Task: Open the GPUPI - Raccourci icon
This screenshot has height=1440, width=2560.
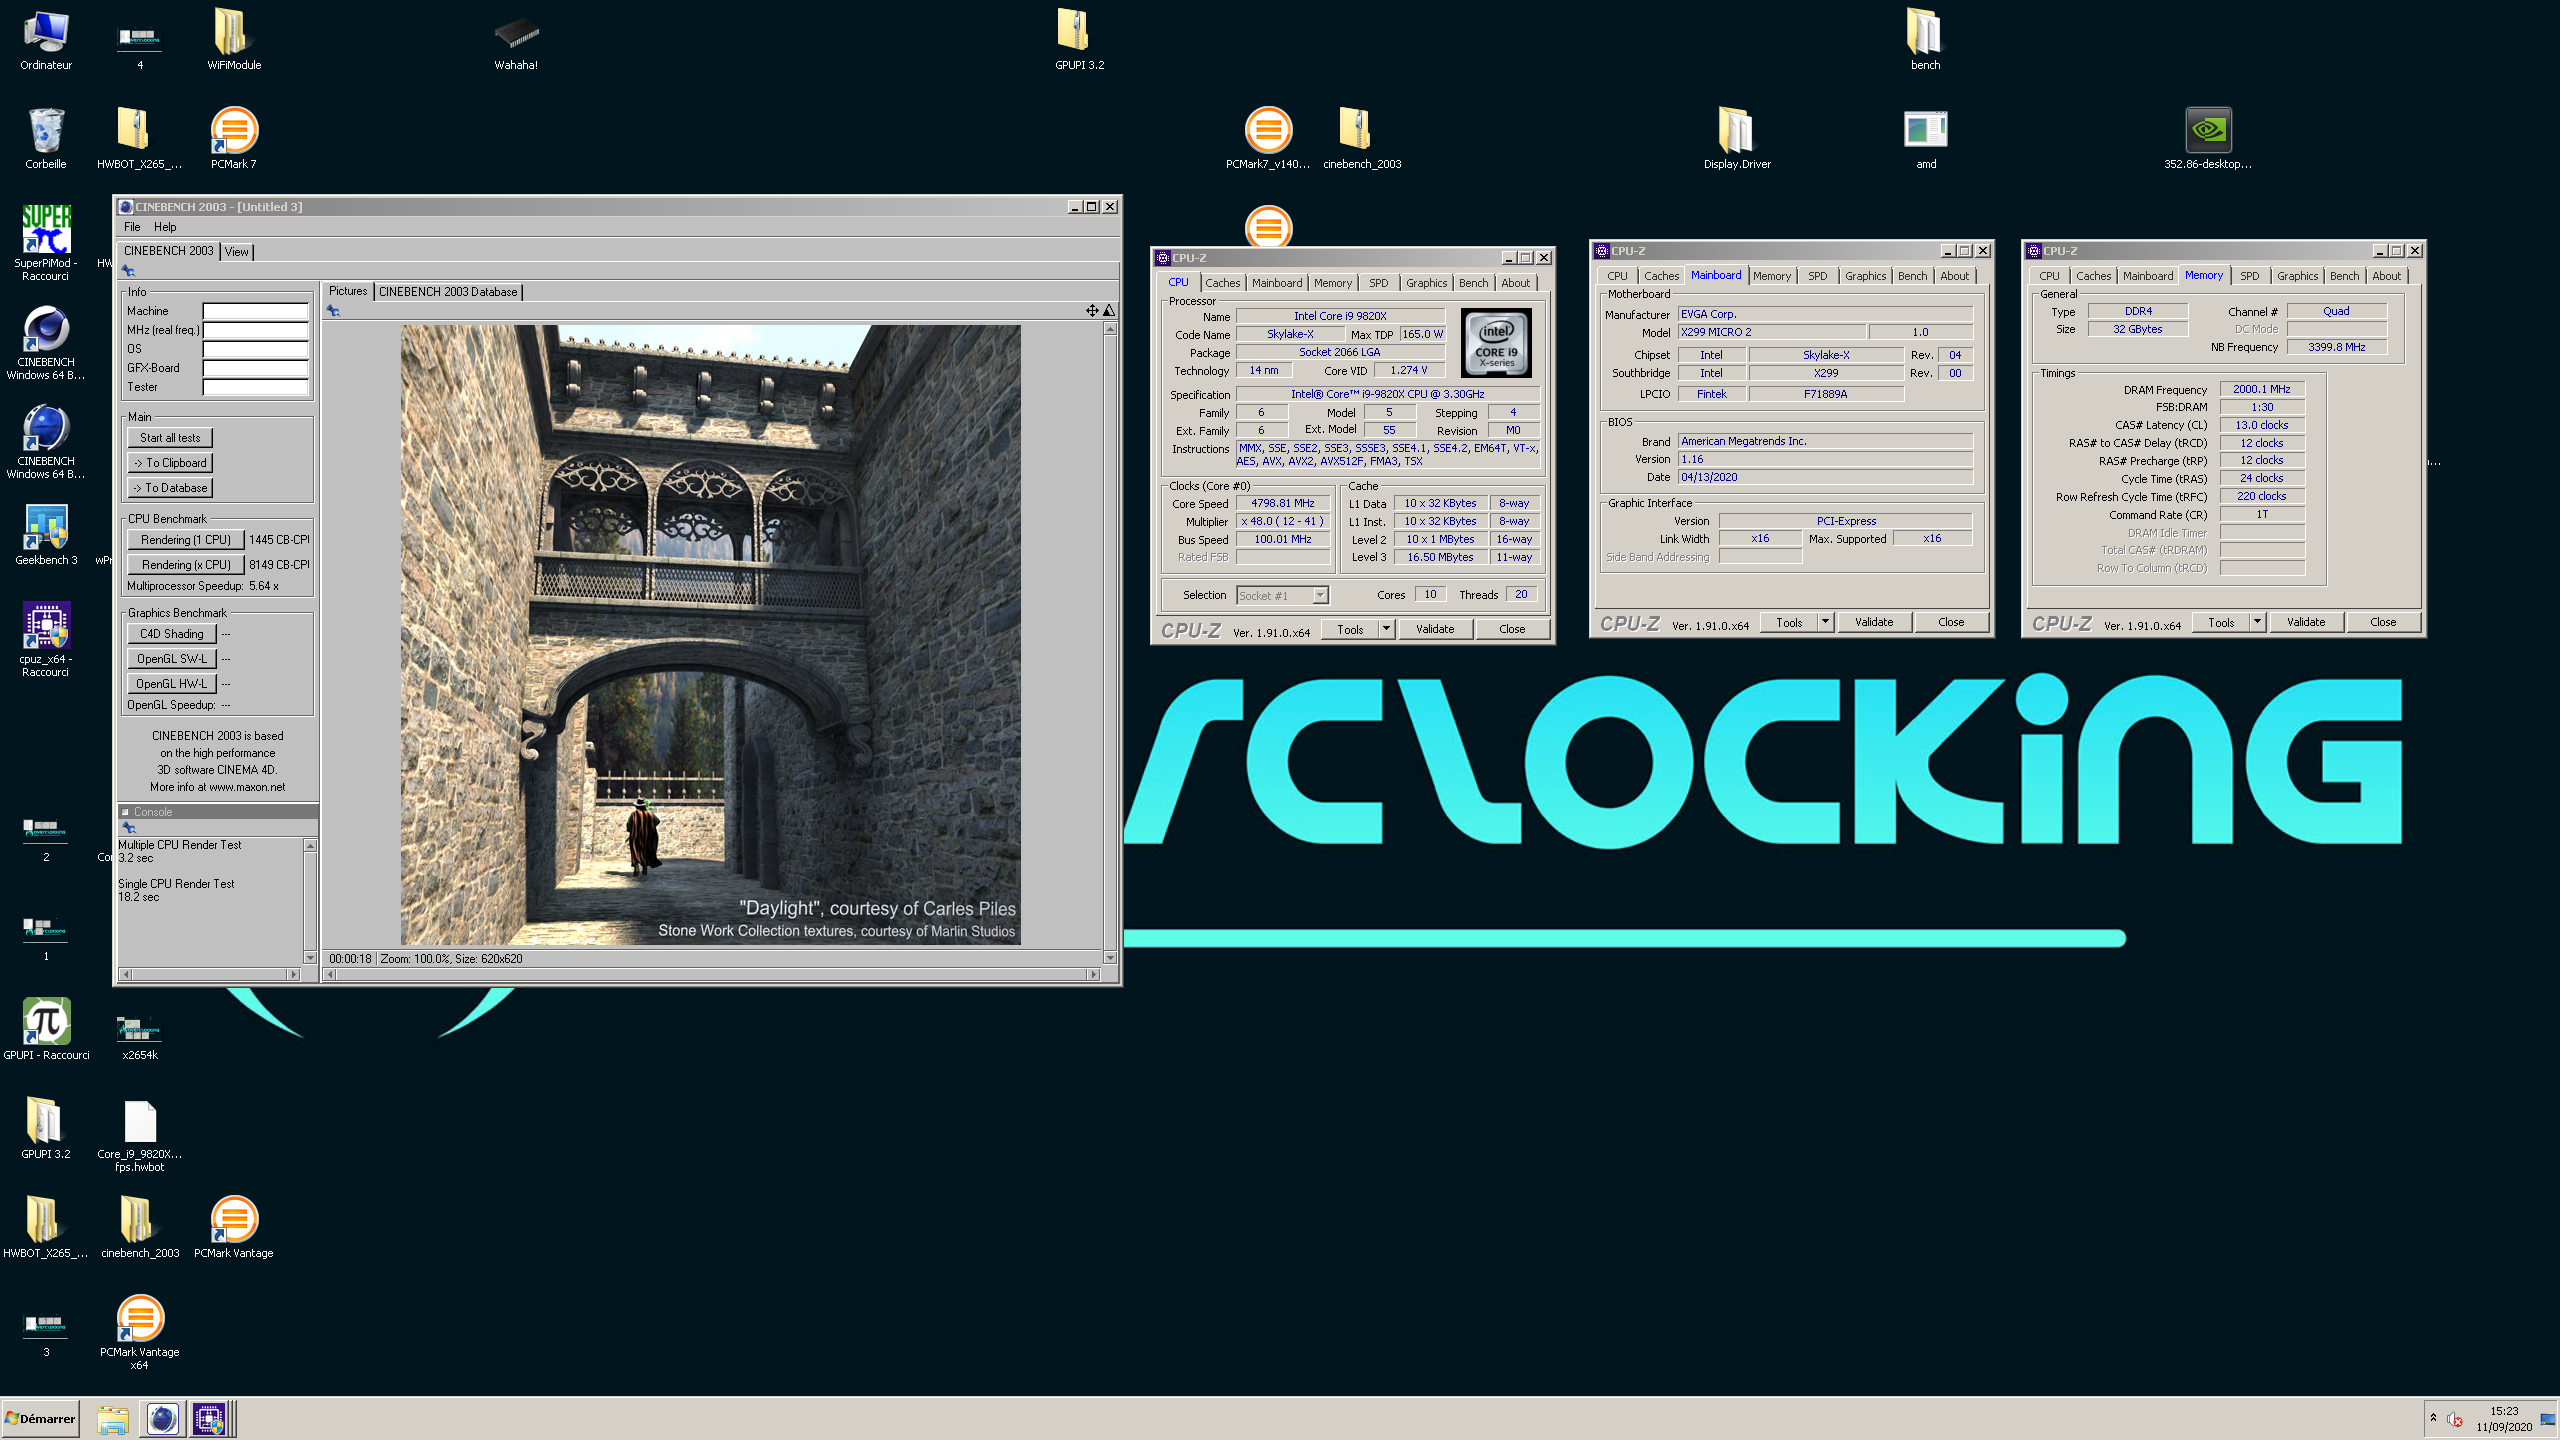Action: pyautogui.click(x=46, y=1029)
